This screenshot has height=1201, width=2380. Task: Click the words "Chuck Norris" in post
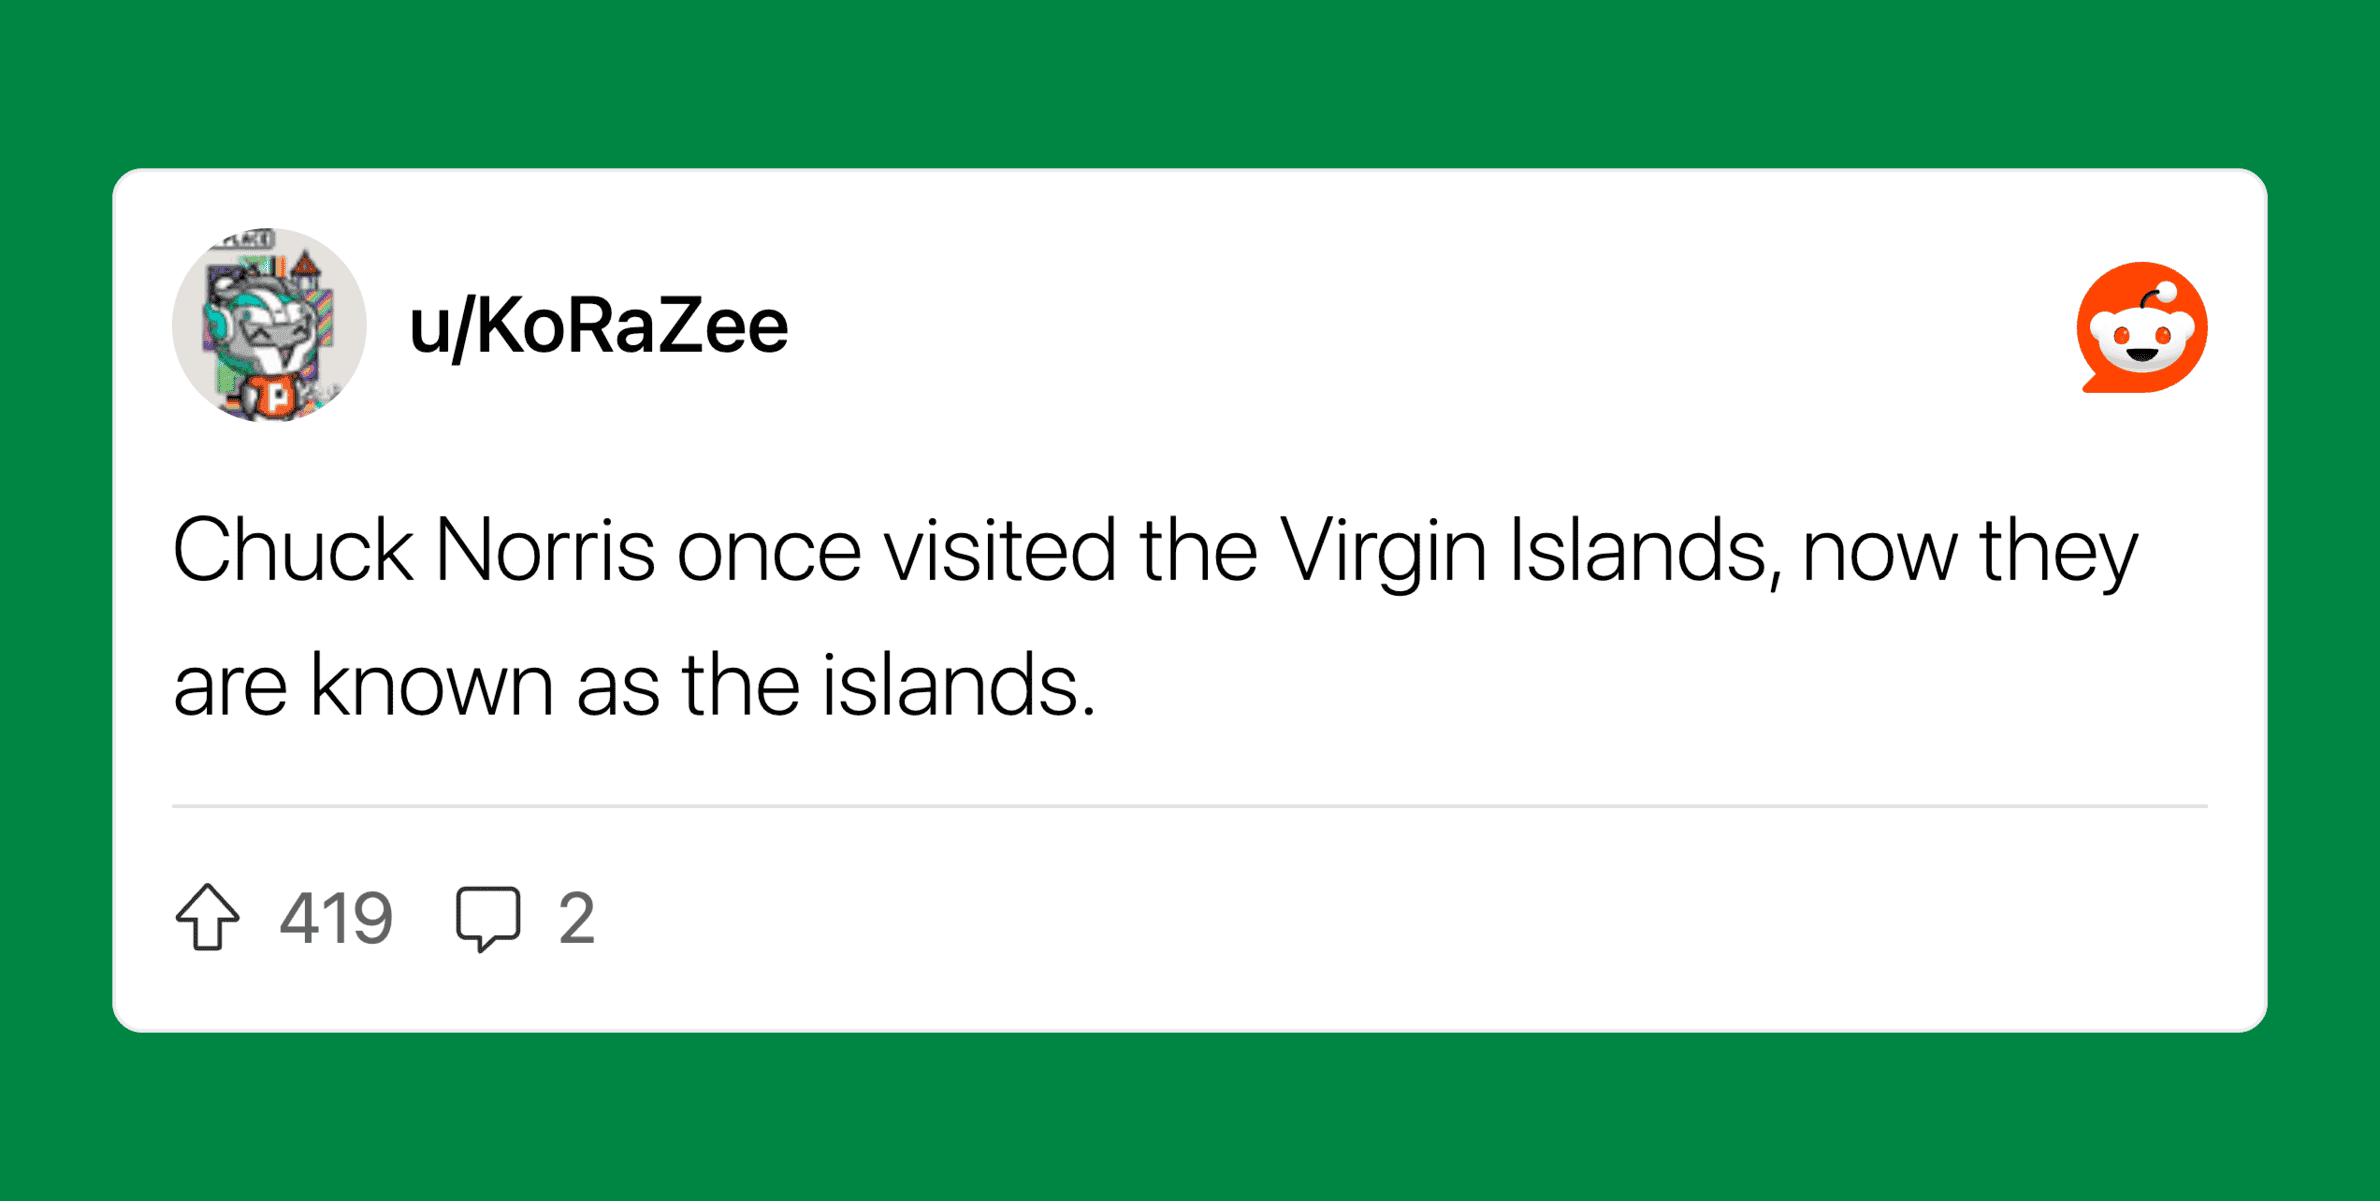click(x=413, y=551)
